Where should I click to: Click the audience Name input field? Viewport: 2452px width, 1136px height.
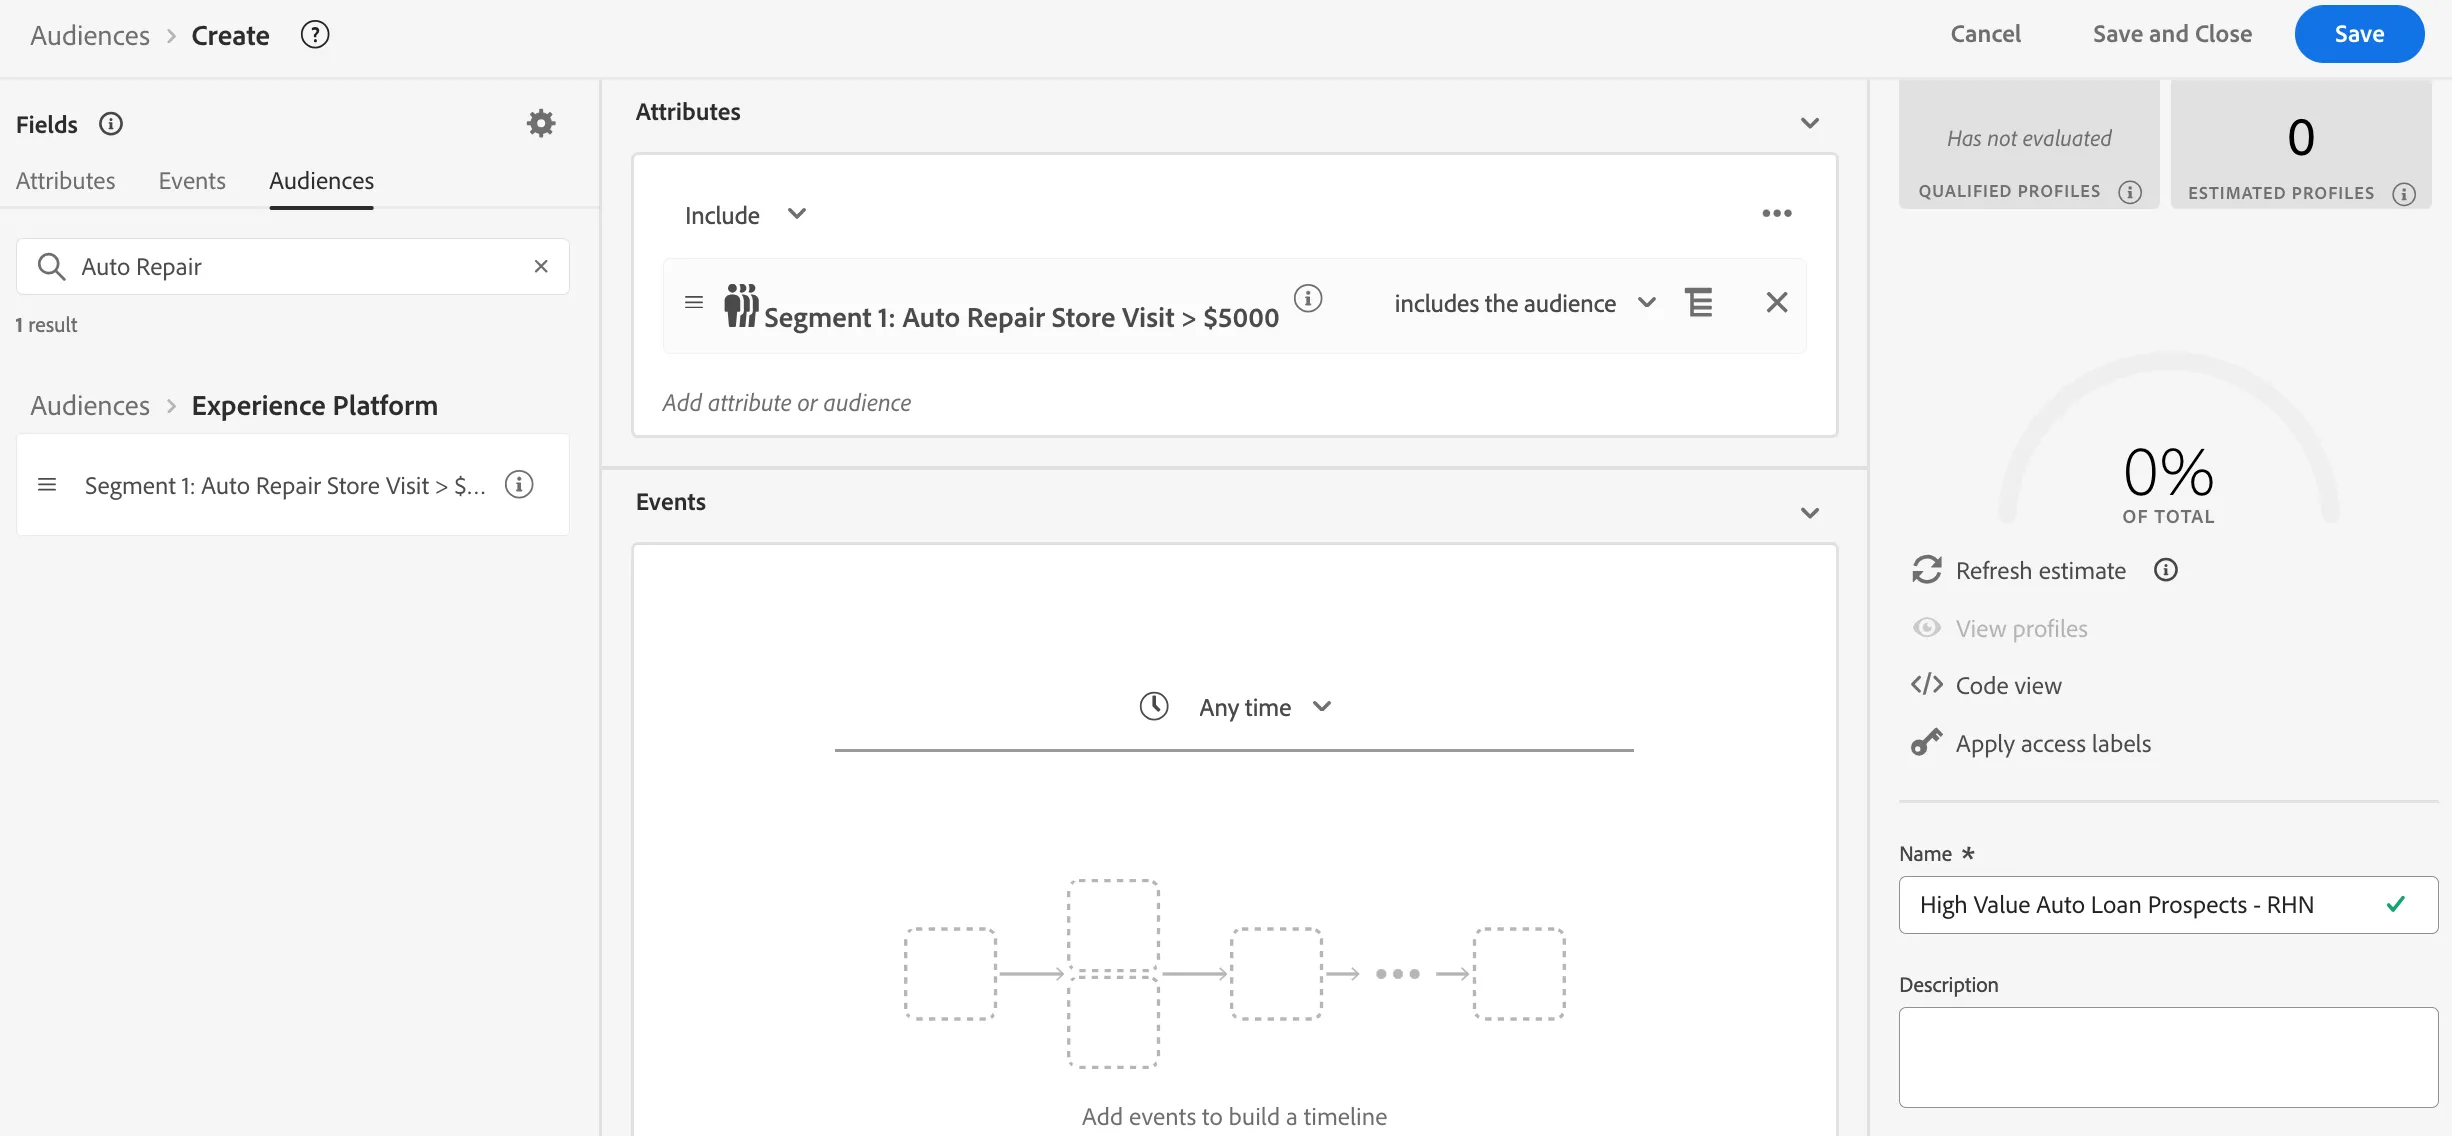(x=2168, y=905)
